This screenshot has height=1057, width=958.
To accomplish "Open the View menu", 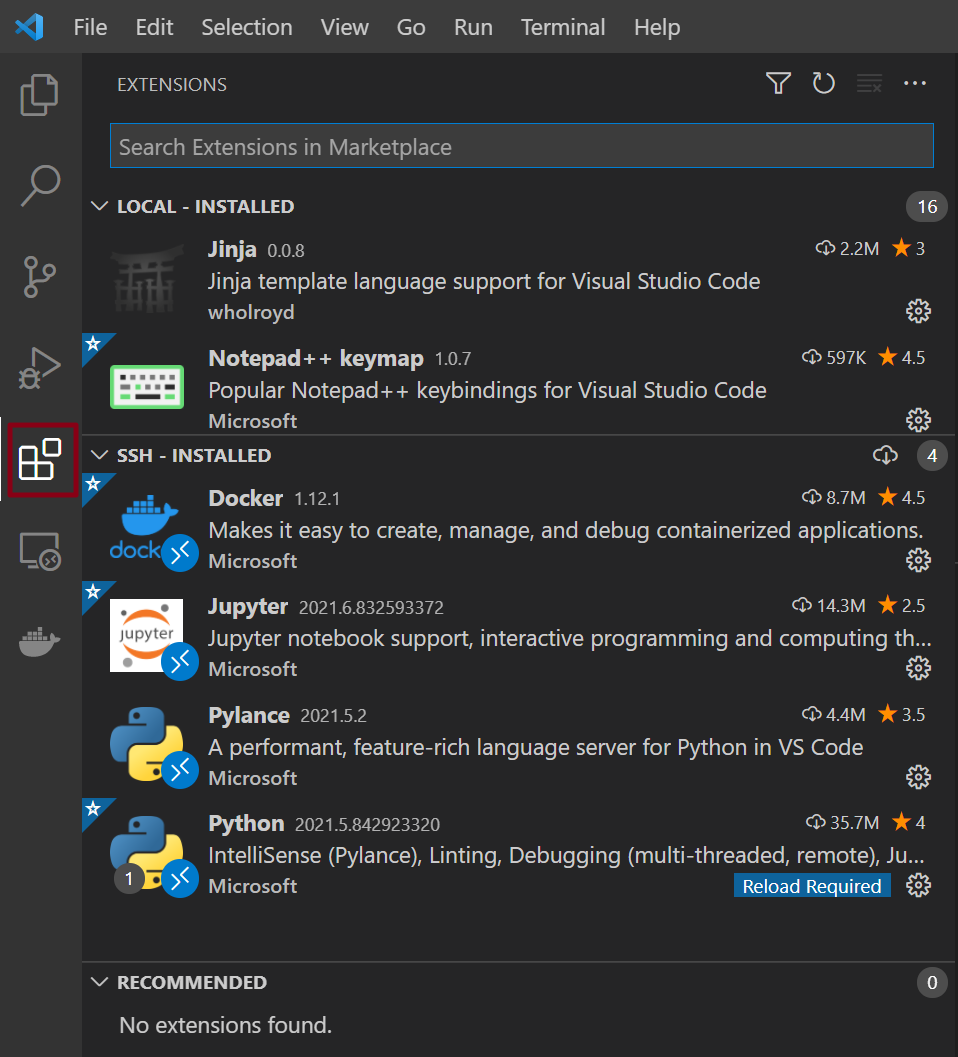I will (345, 27).
